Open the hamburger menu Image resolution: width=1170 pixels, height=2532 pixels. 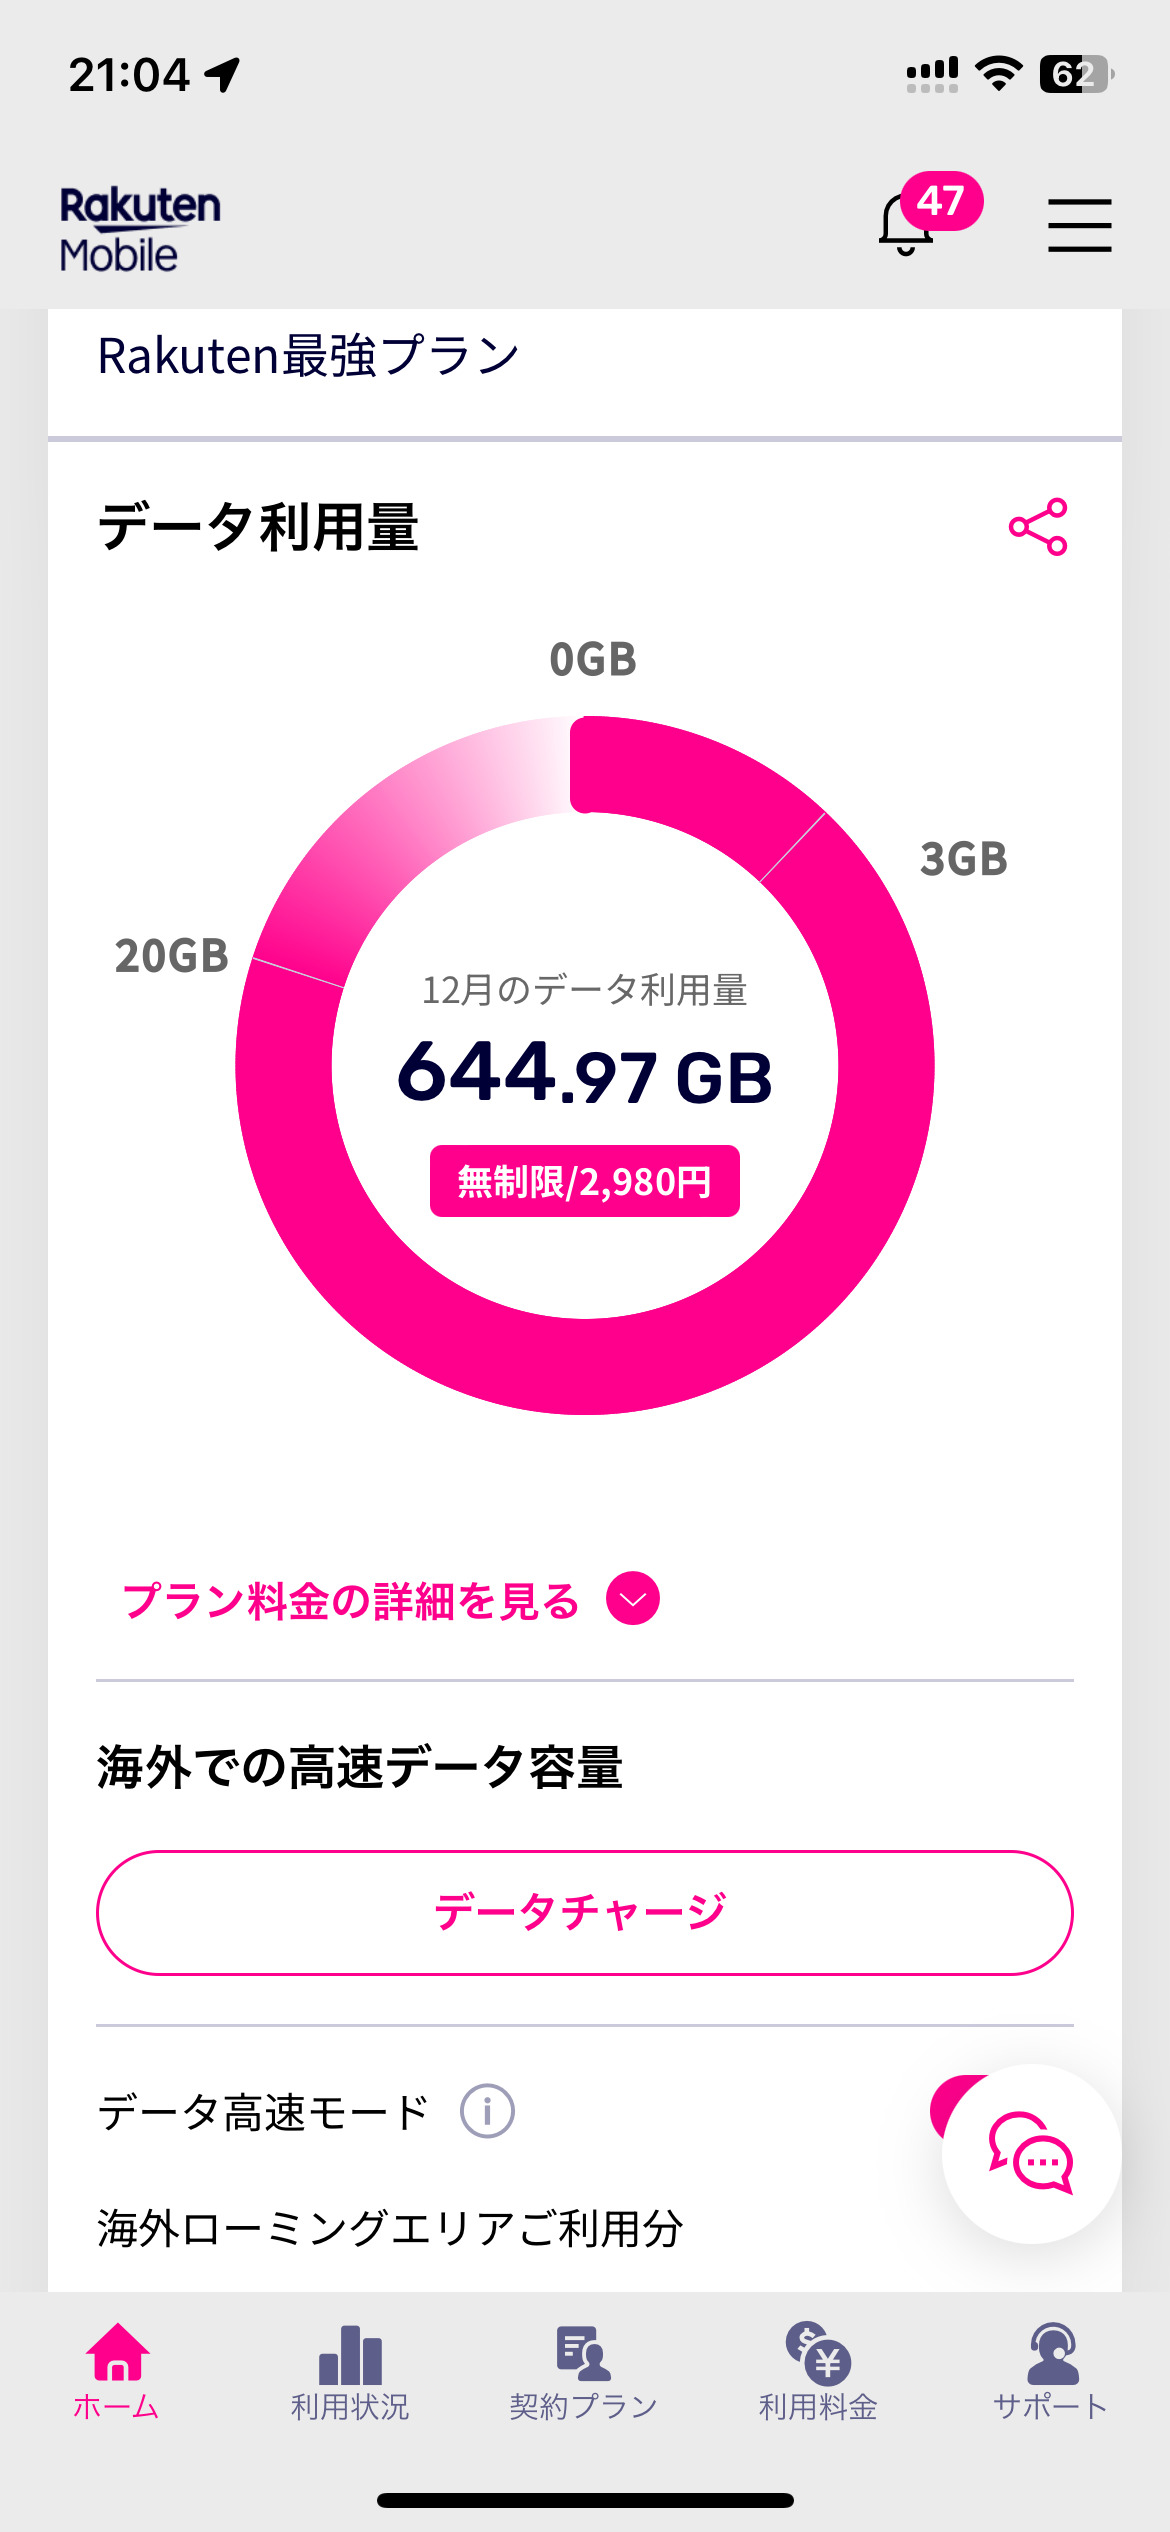[1079, 225]
